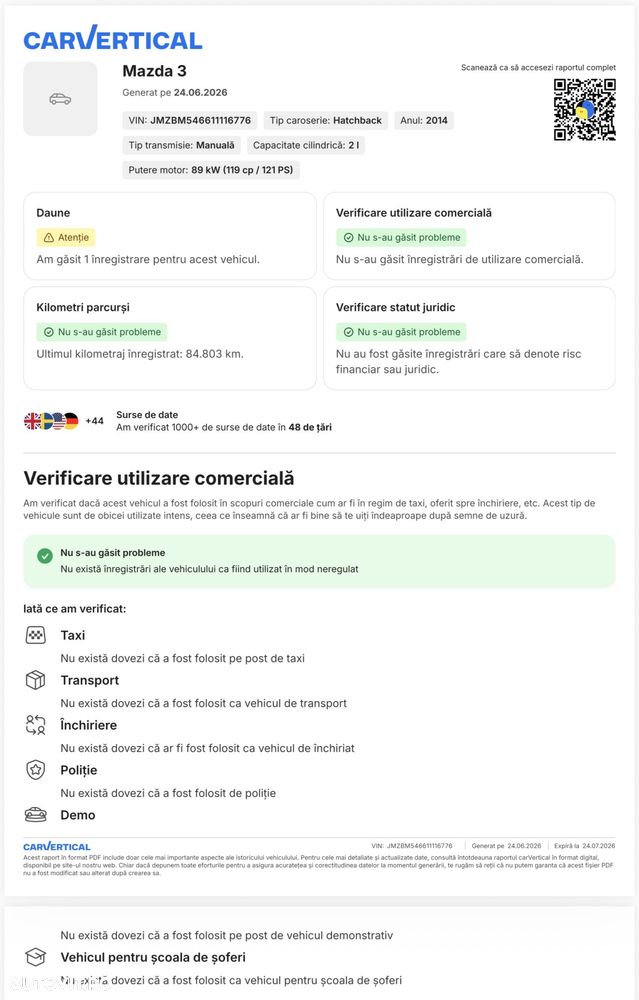Click the yellow Atenție warning badge
The image size is (639, 1000).
pyautogui.click(x=66, y=237)
